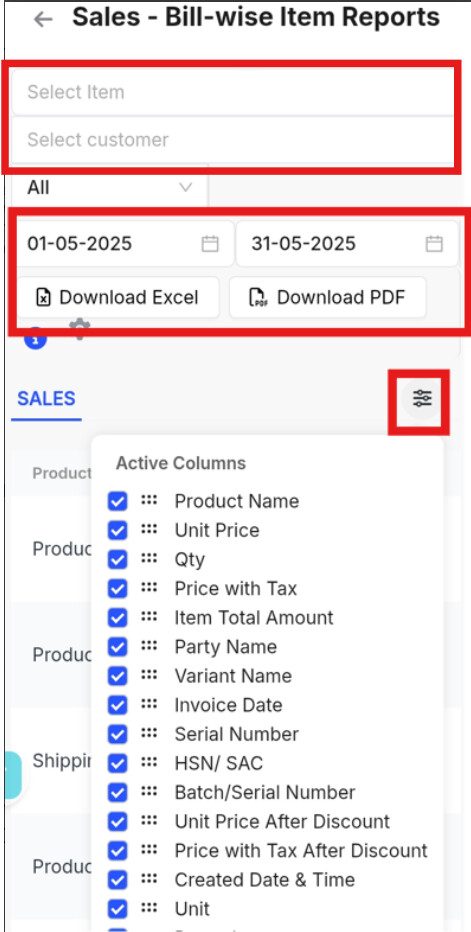Click the back arrow icon
The height and width of the screenshot is (932, 471).
click(x=43, y=19)
